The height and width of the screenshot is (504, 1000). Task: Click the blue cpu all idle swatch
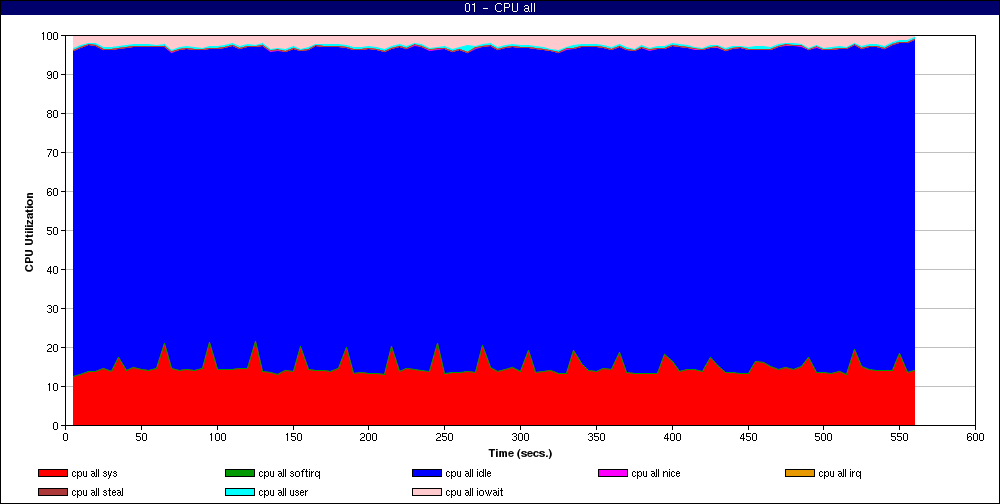click(x=427, y=473)
